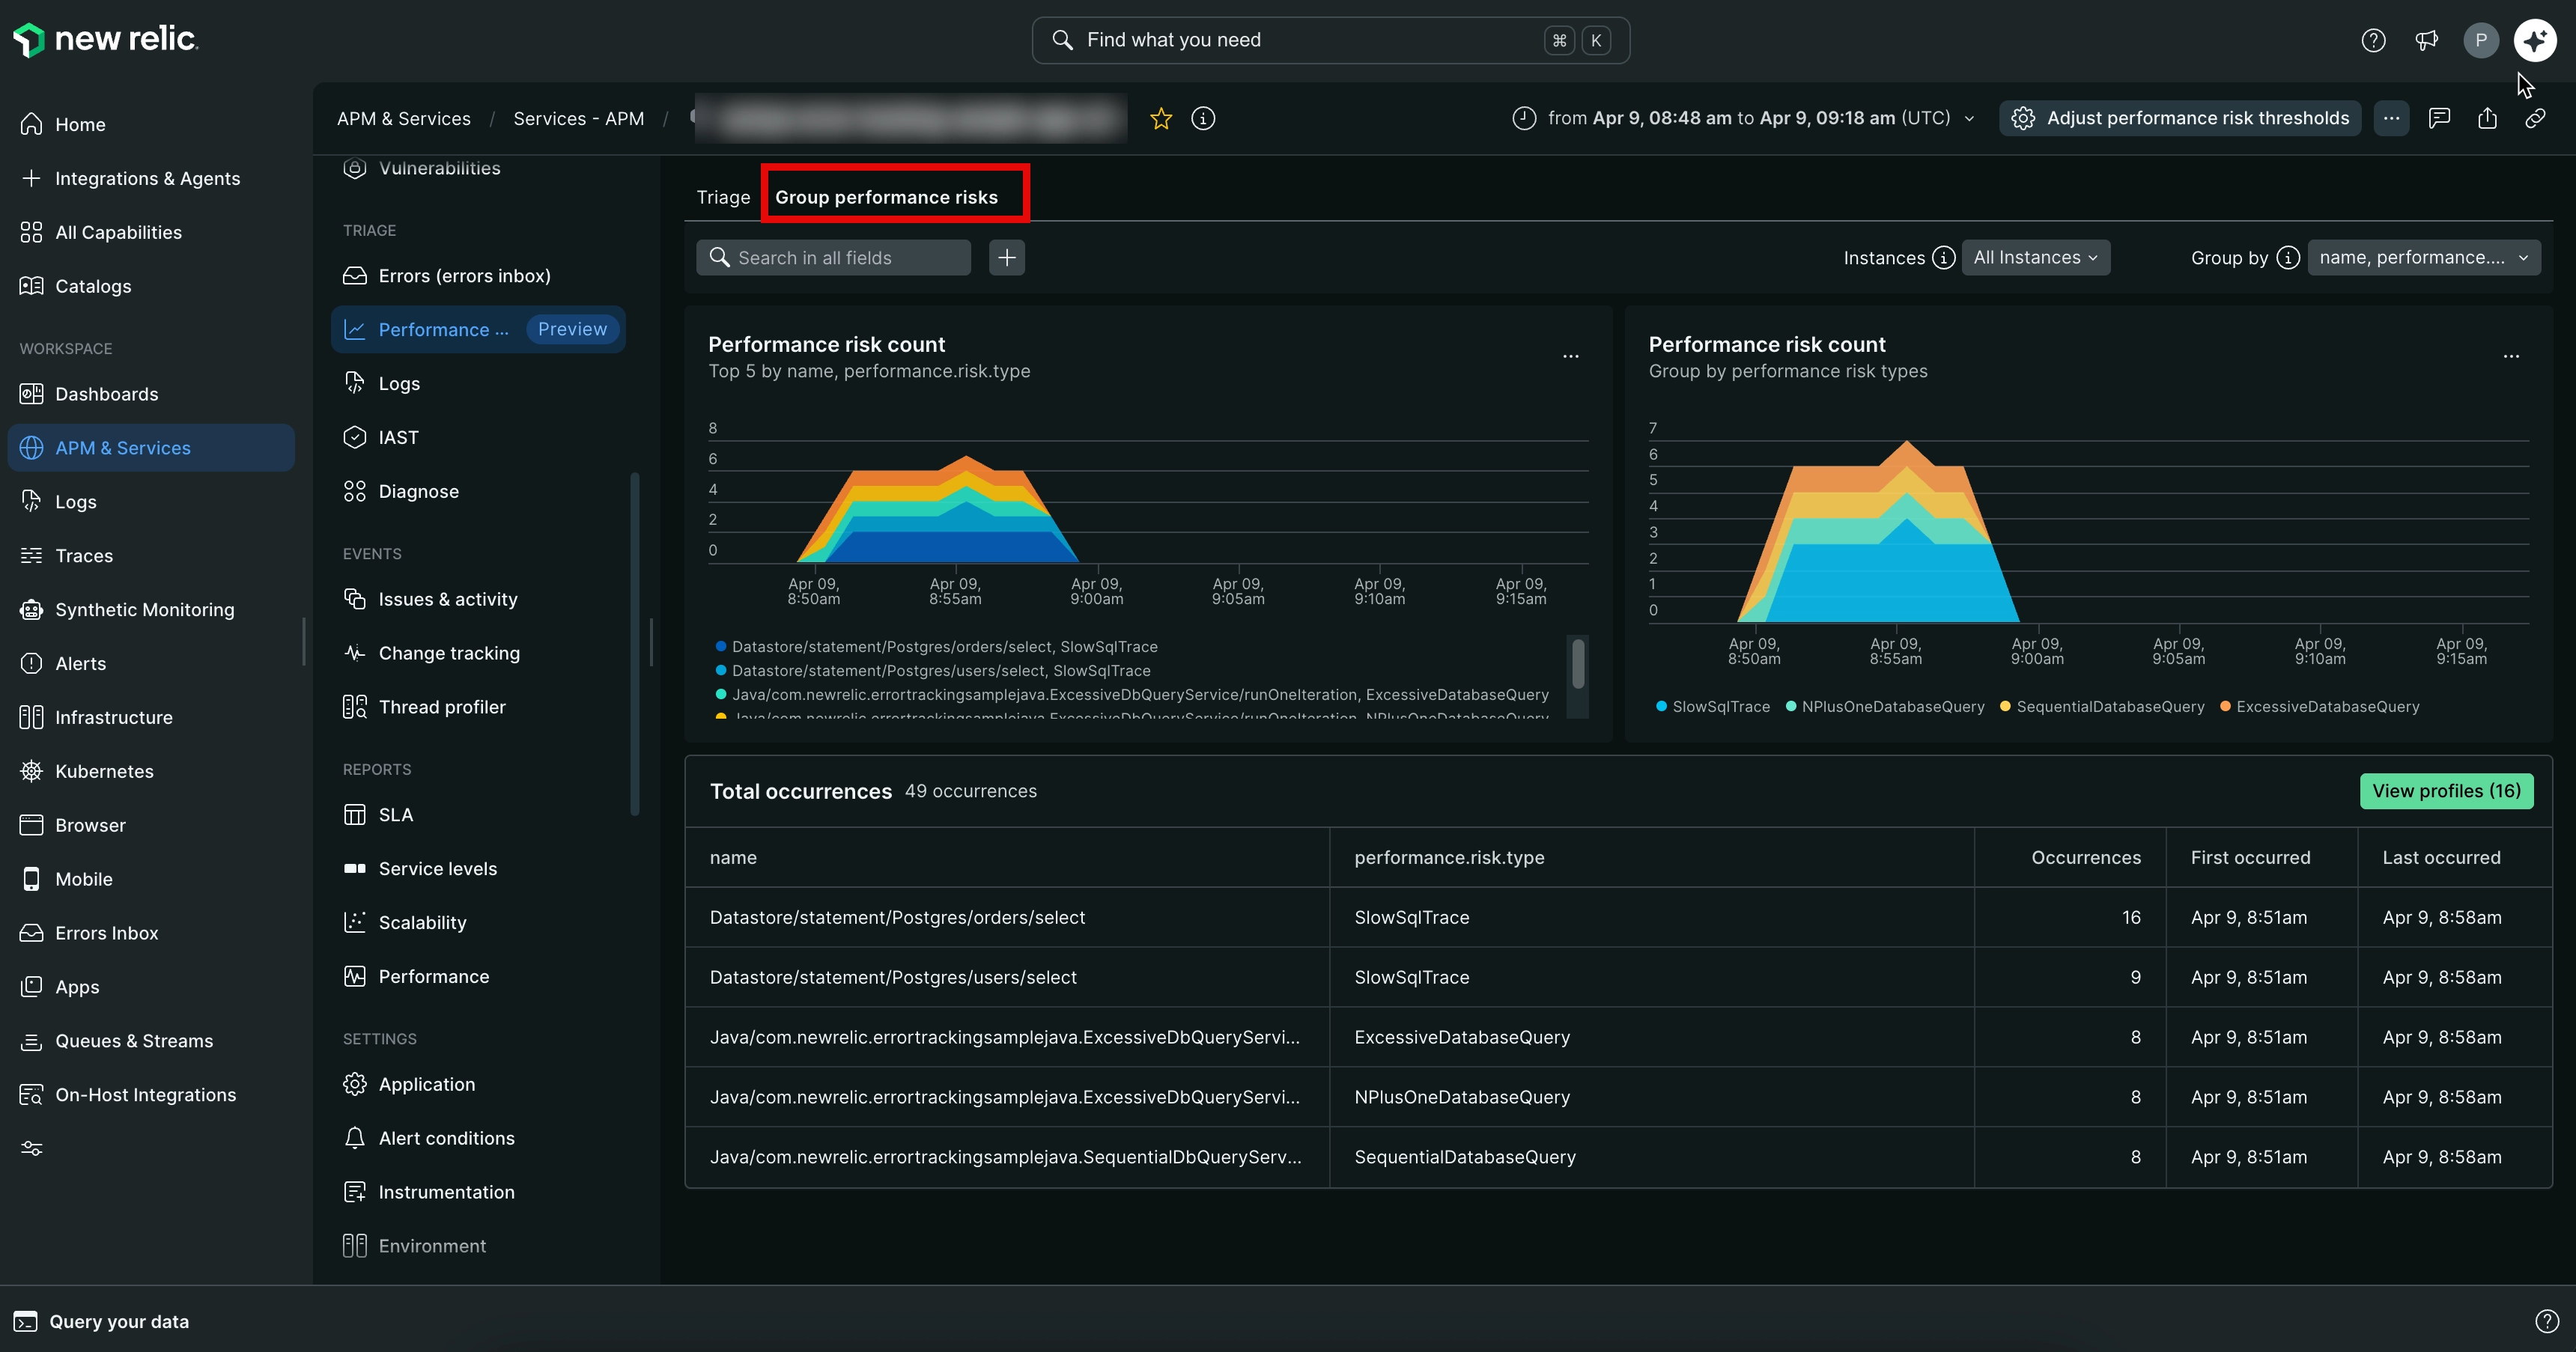Screen dimensions: 2576x1352
Task: Open SLA report
Action: point(478,815)
